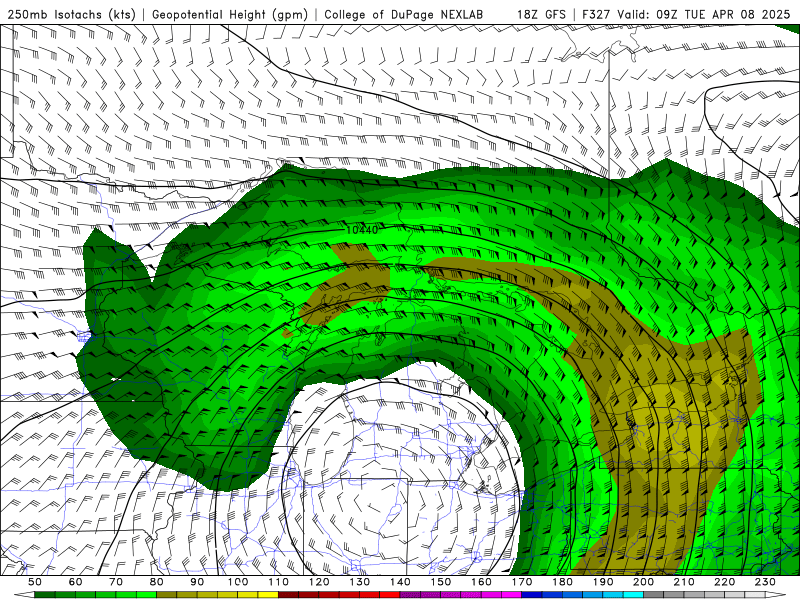This screenshot has width=800, height=600.
Task: Click the 100 label on the color scale
Action: tap(238, 582)
